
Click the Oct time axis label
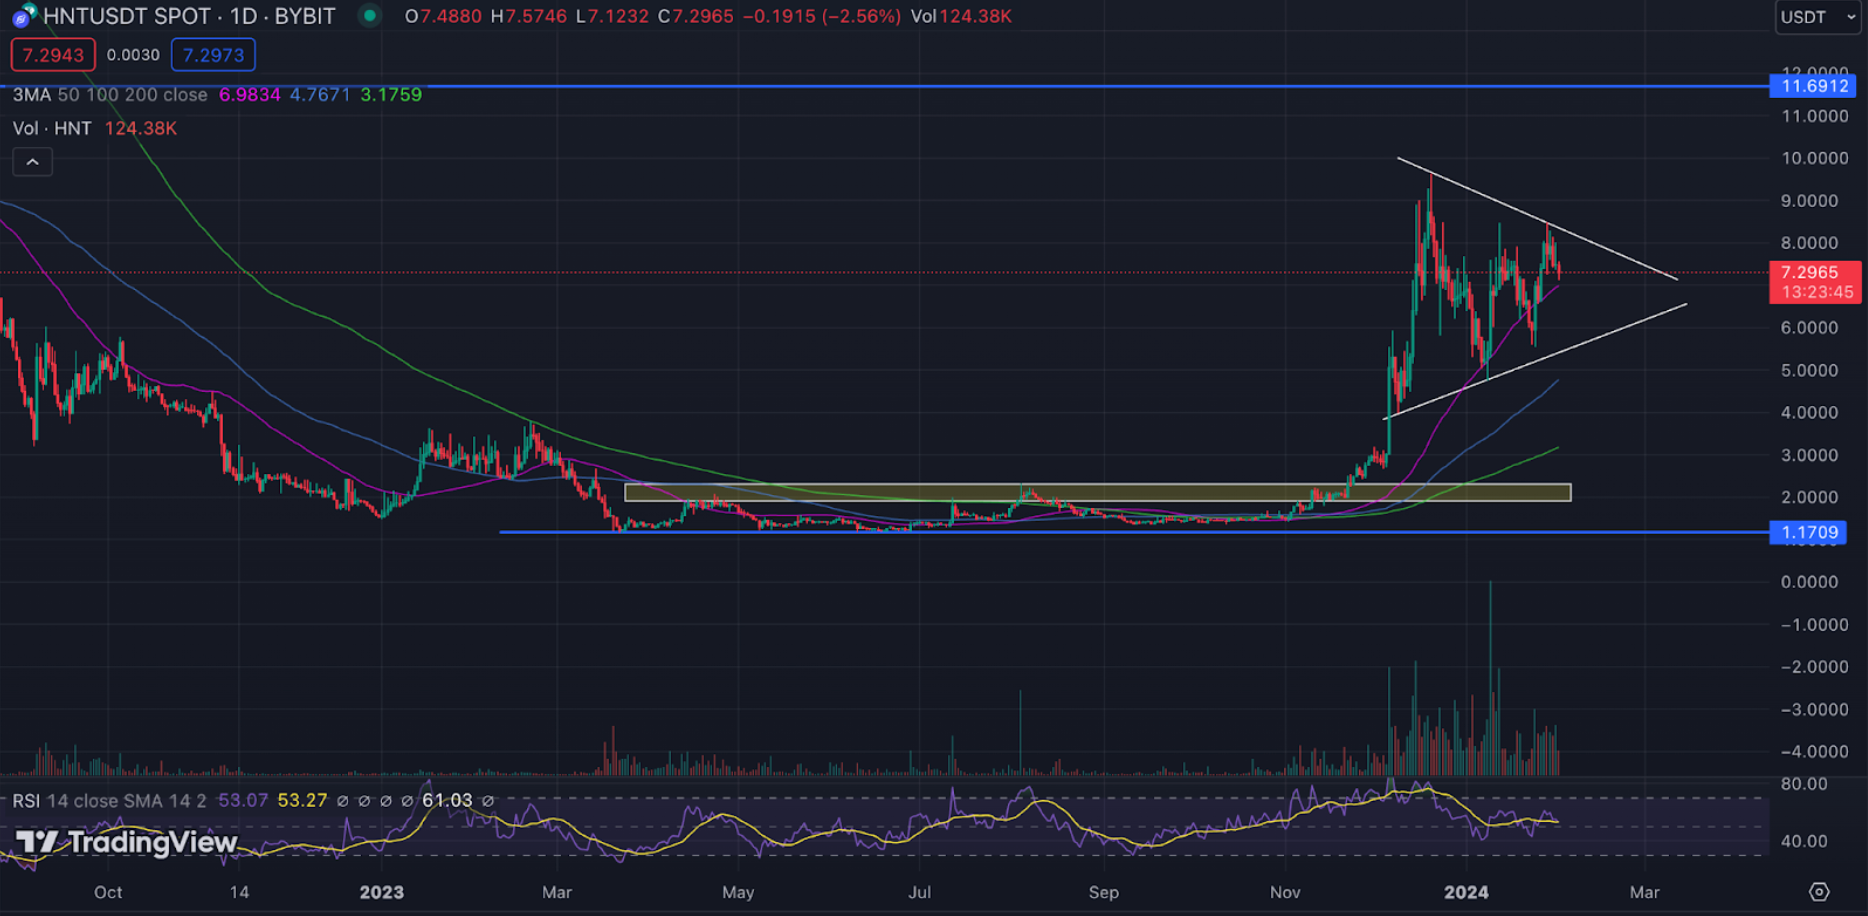(108, 892)
